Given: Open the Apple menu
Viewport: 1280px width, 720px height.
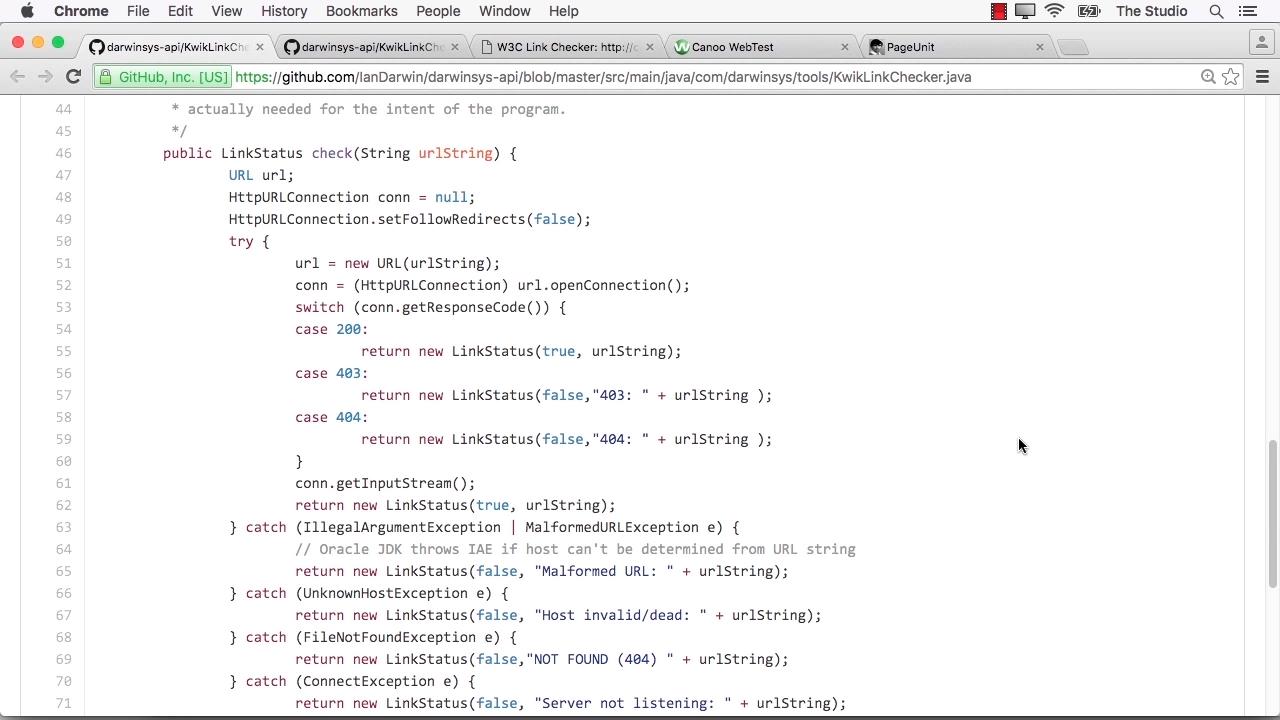Looking at the screenshot, I should pos(27,11).
